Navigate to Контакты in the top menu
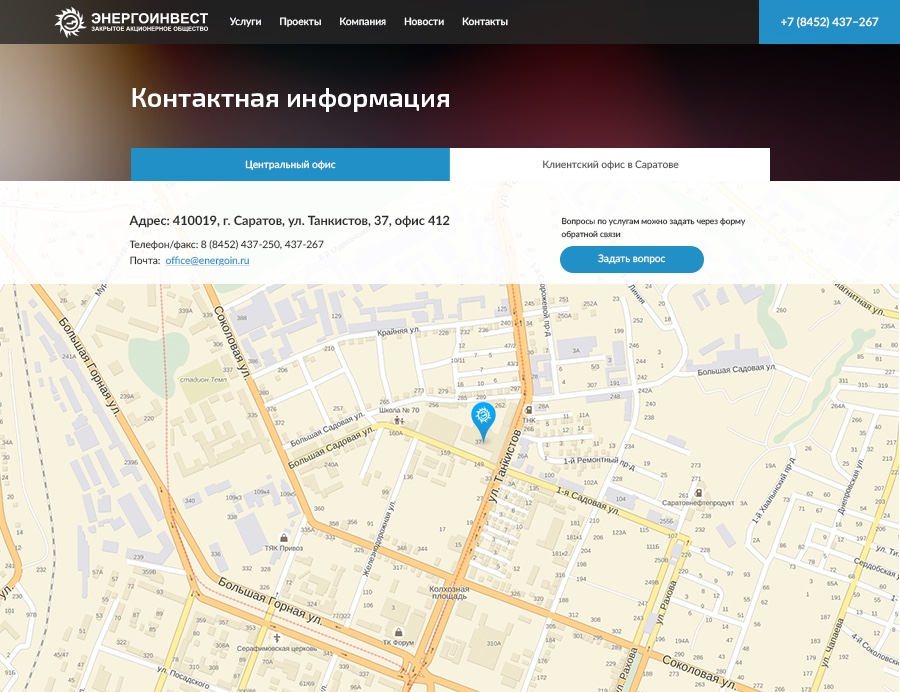900x692 pixels. pyautogui.click(x=485, y=22)
